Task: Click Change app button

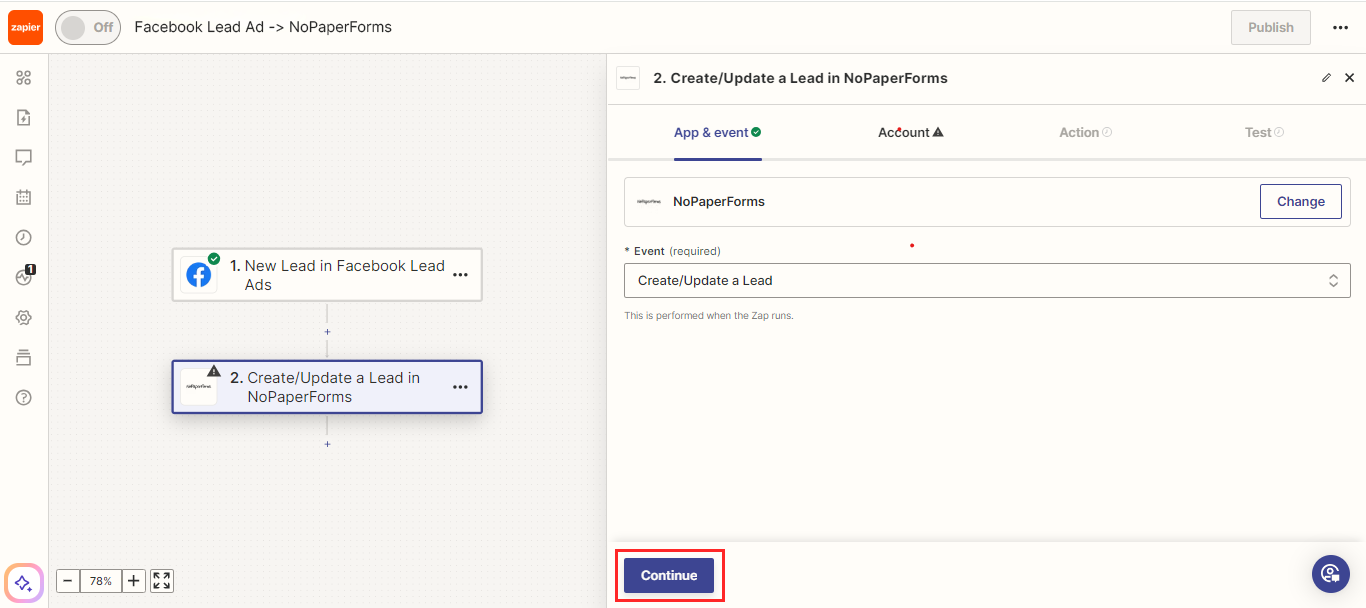Action: pyautogui.click(x=1300, y=201)
